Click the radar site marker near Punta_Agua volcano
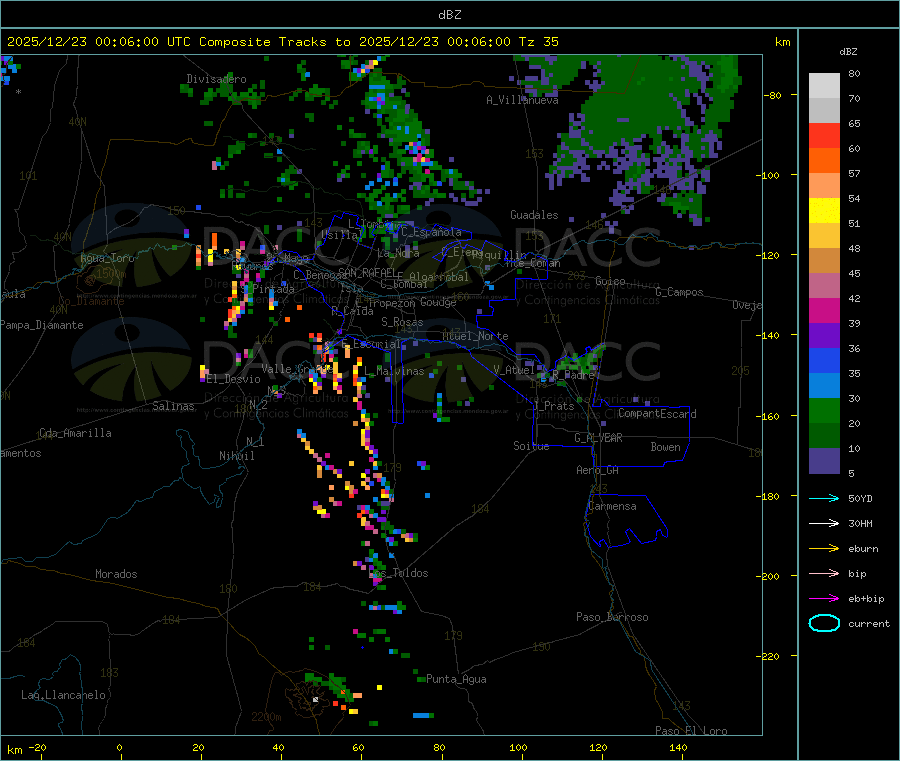The height and width of the screenshot is (761, 900). (315, 700)
